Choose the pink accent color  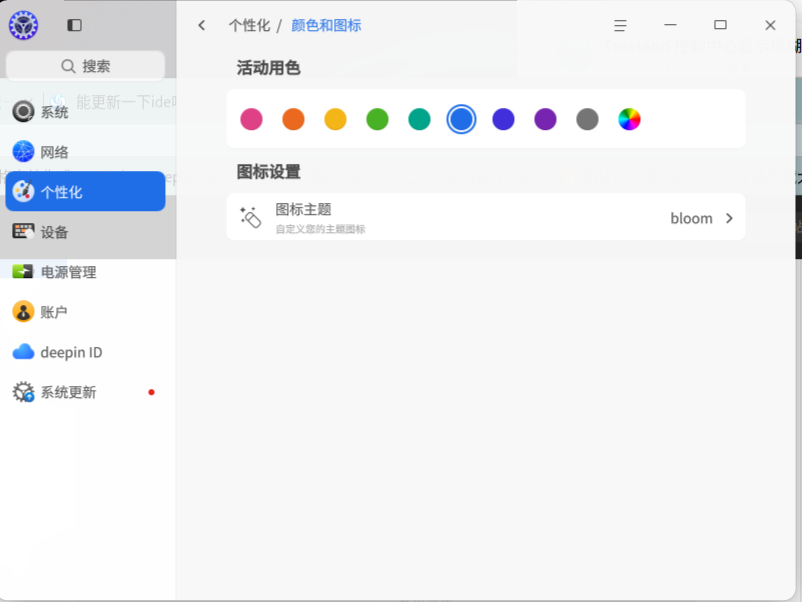251,119
